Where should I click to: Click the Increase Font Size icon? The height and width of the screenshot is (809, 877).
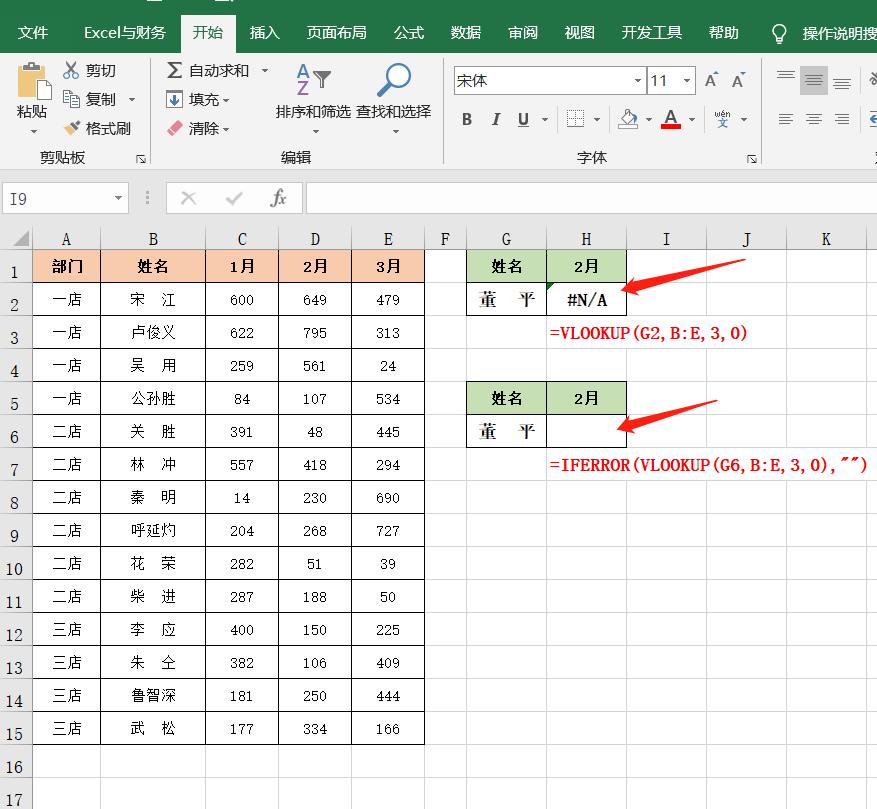pos(711,81)
